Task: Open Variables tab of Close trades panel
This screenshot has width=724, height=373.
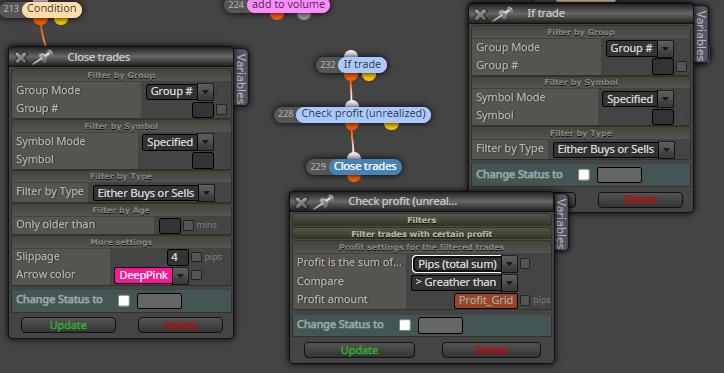Action: click(x=241, y=78)
